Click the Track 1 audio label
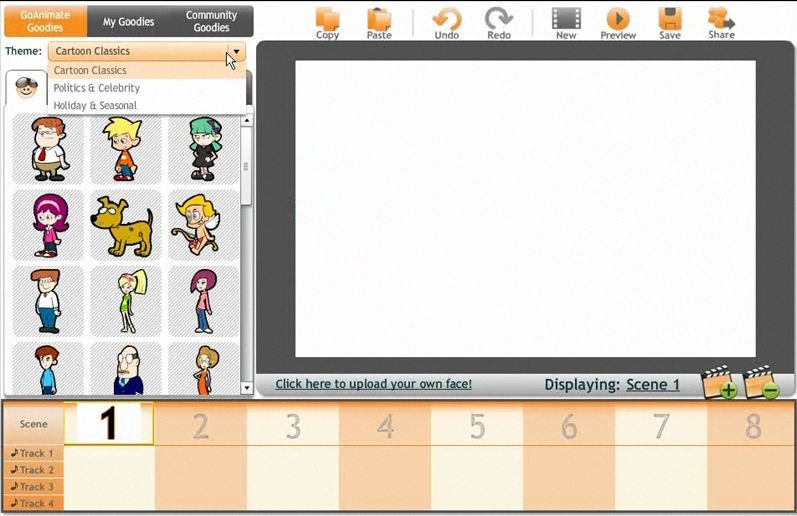 [x=34, y=453]
